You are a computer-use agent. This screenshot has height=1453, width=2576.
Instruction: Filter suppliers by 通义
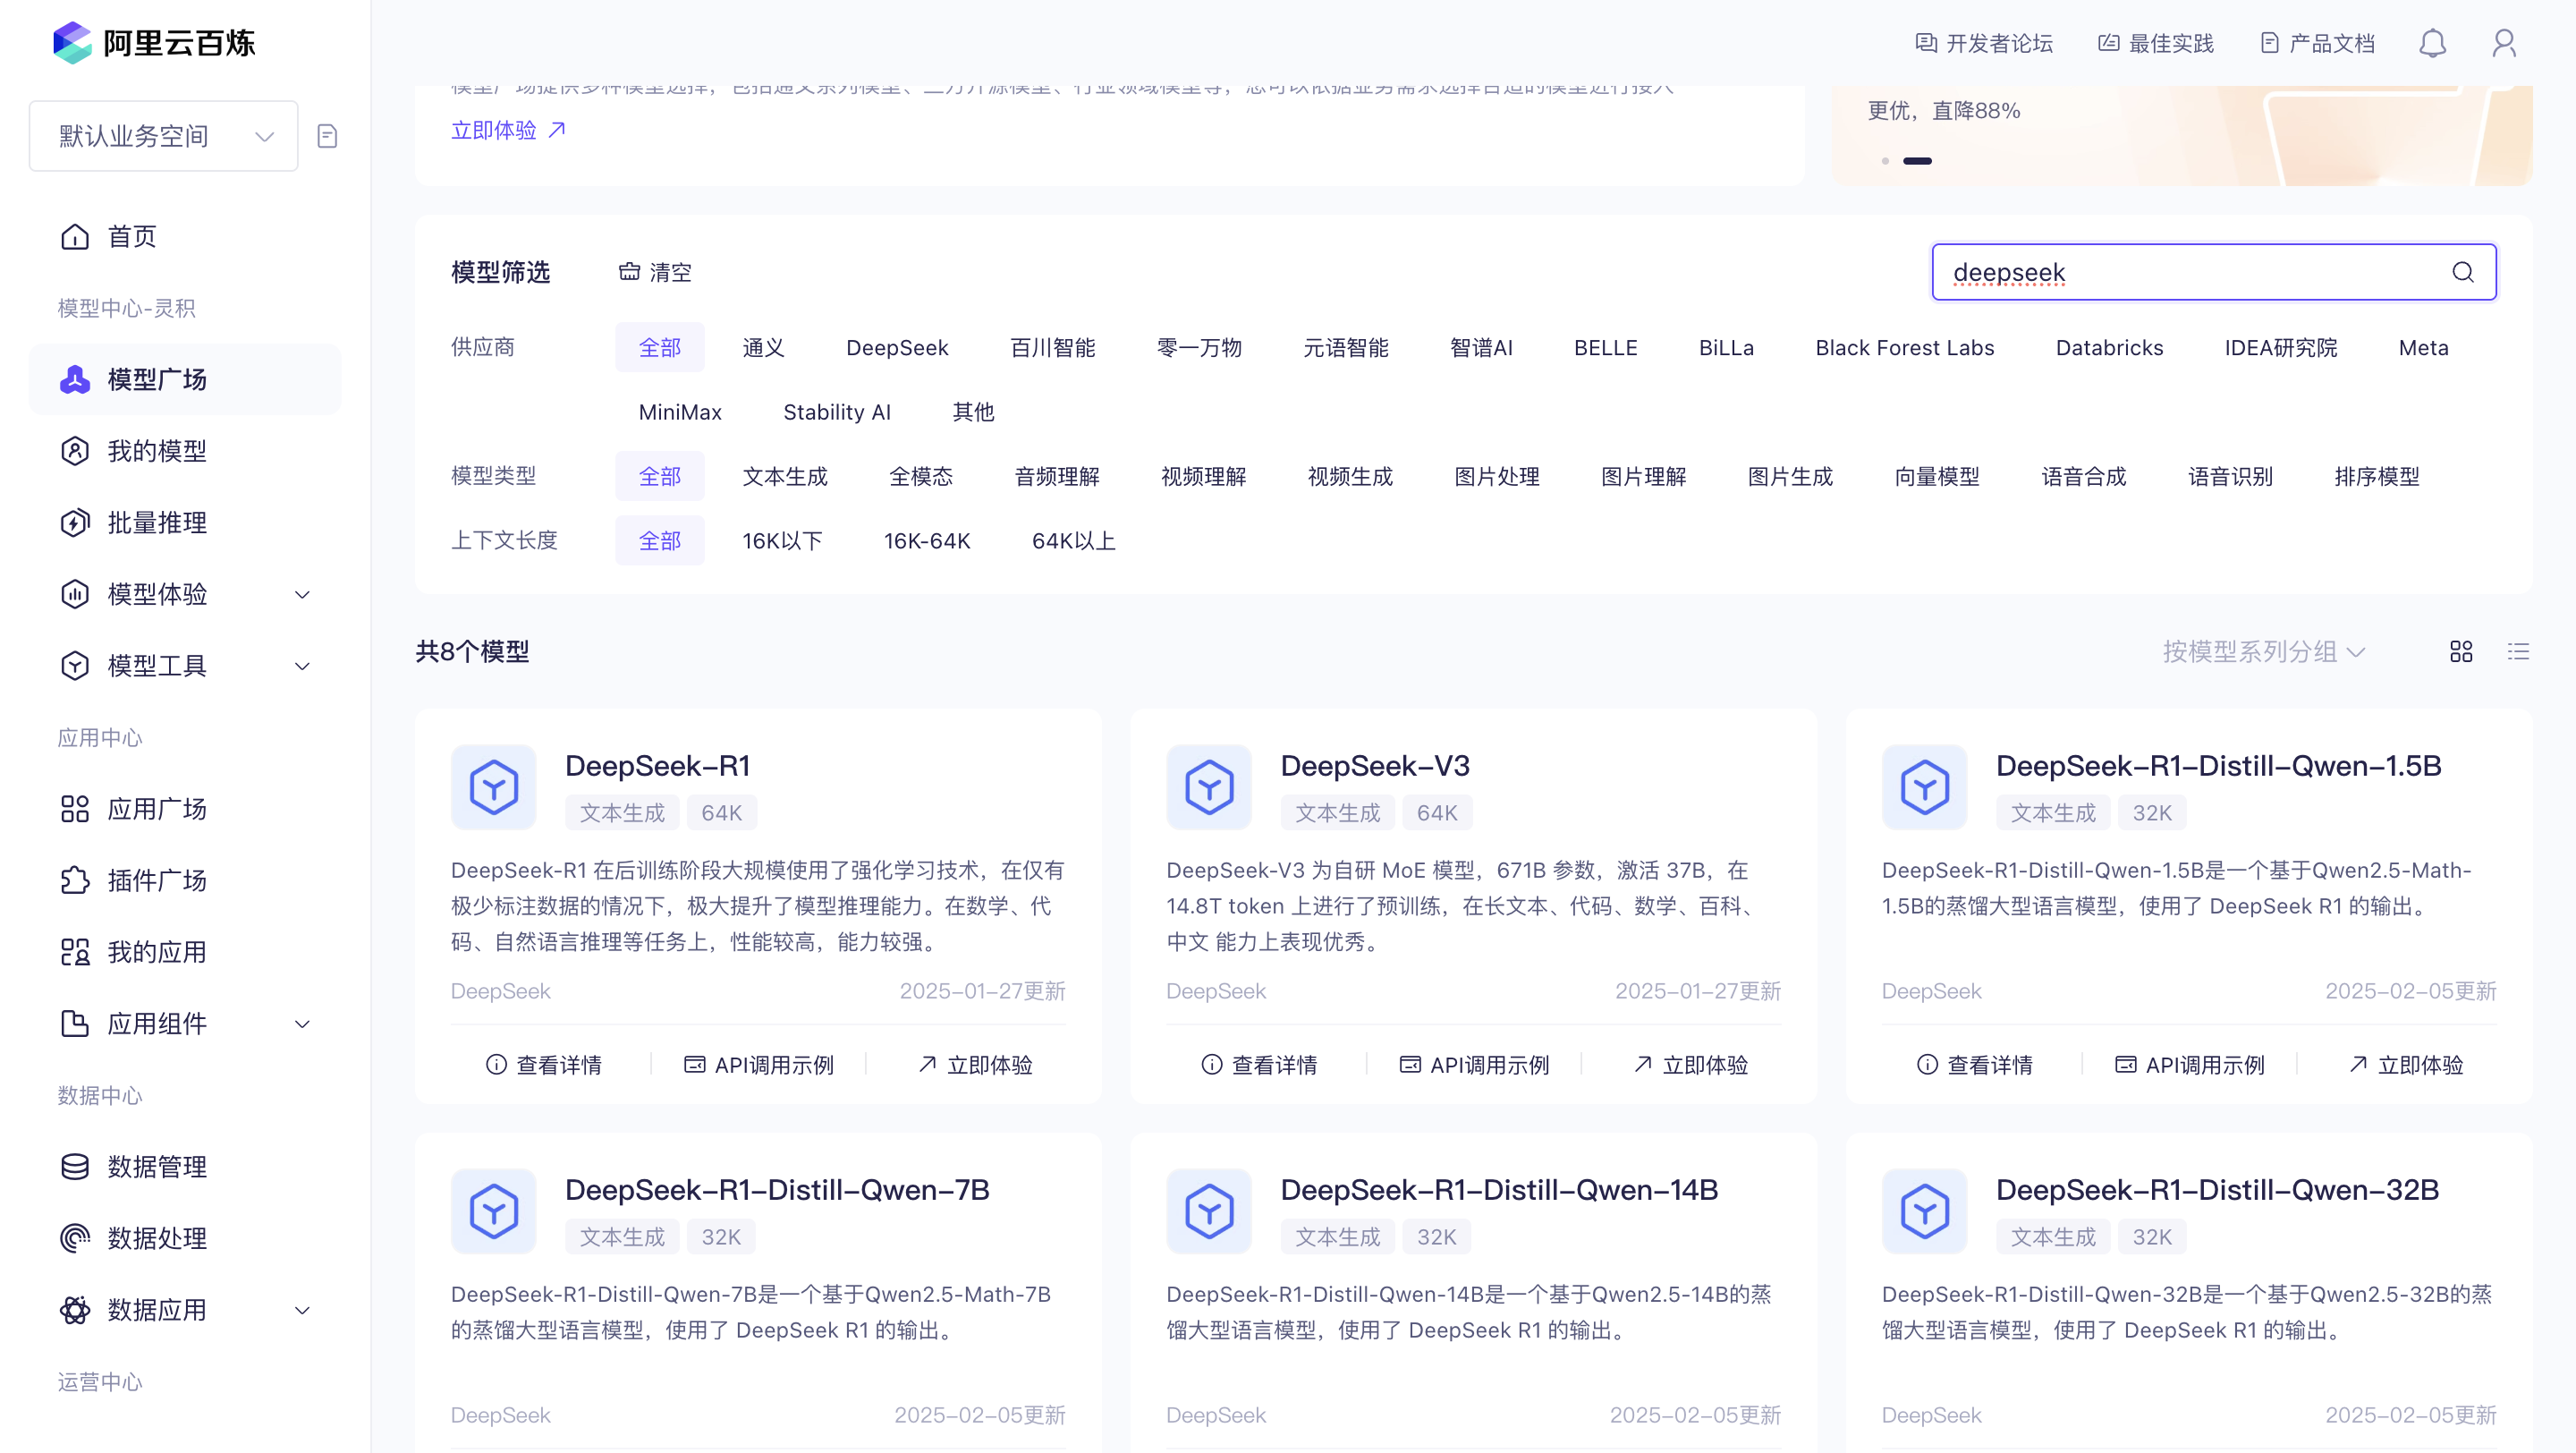click(x=763, y=347)
